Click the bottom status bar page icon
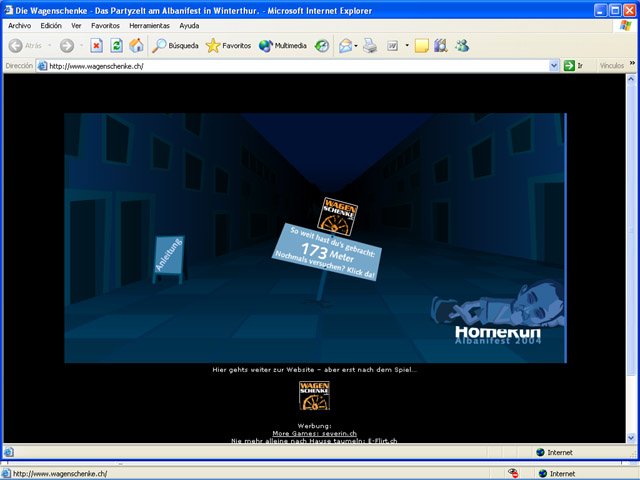 coord(7,473)
